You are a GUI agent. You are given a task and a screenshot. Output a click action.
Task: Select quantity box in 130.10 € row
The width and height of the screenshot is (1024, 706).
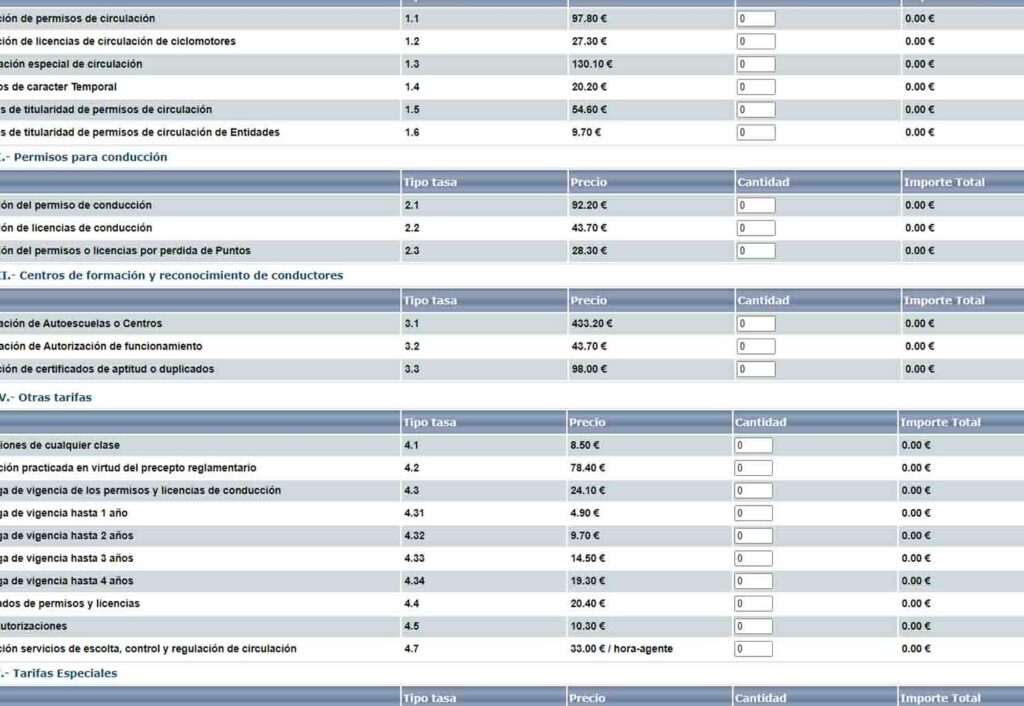click(756, 65)
